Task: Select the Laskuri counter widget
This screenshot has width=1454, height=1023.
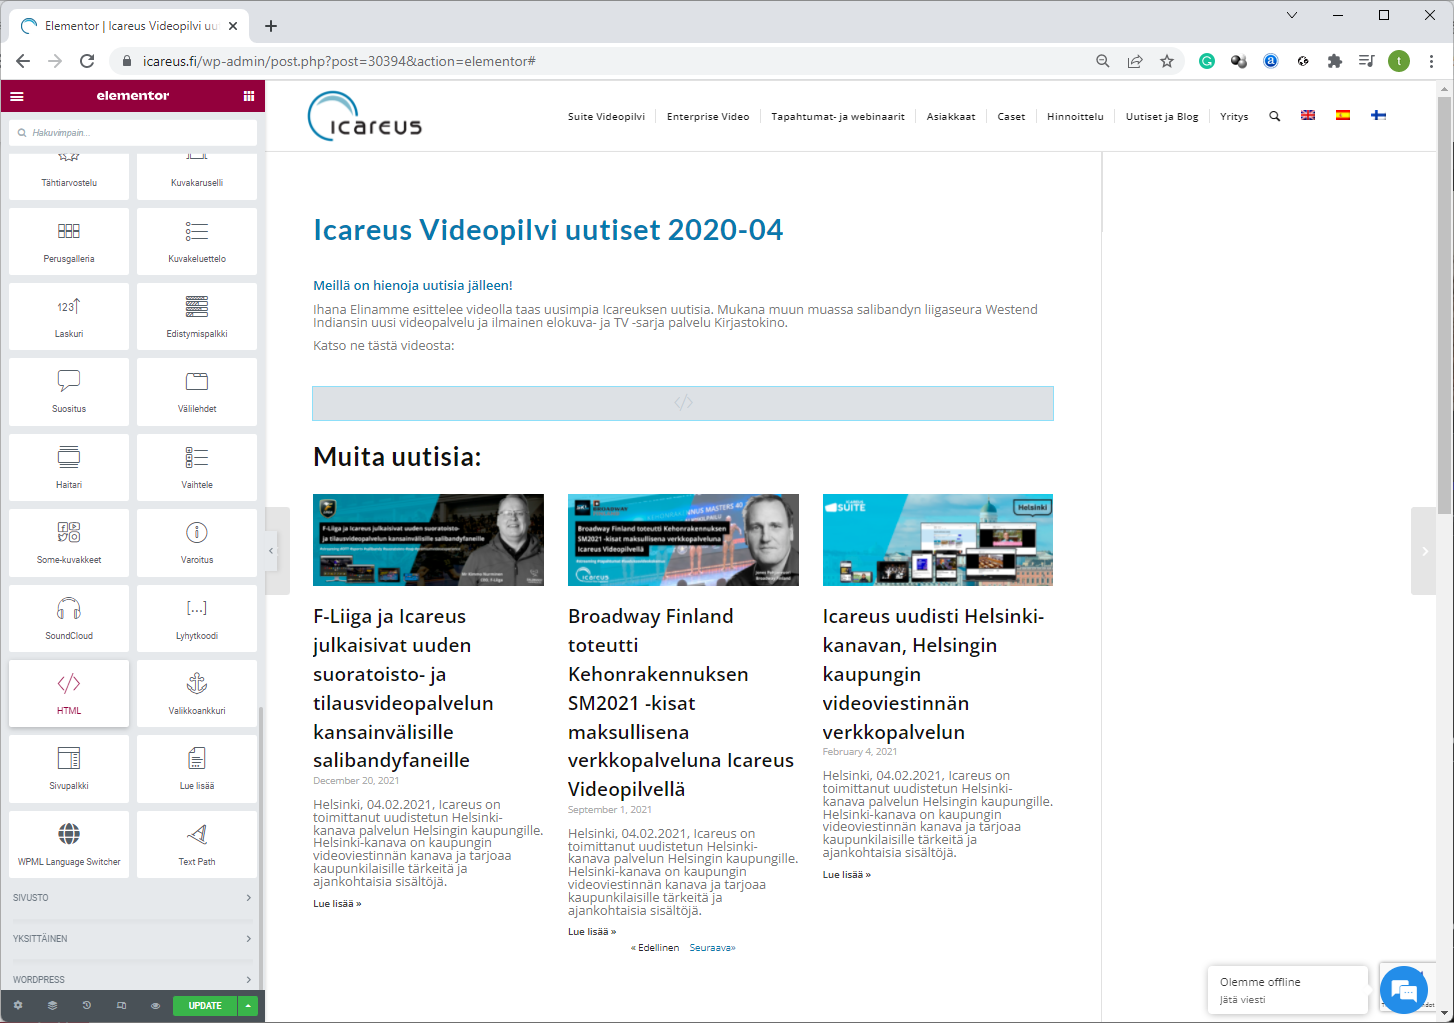Action: (69, 316)
